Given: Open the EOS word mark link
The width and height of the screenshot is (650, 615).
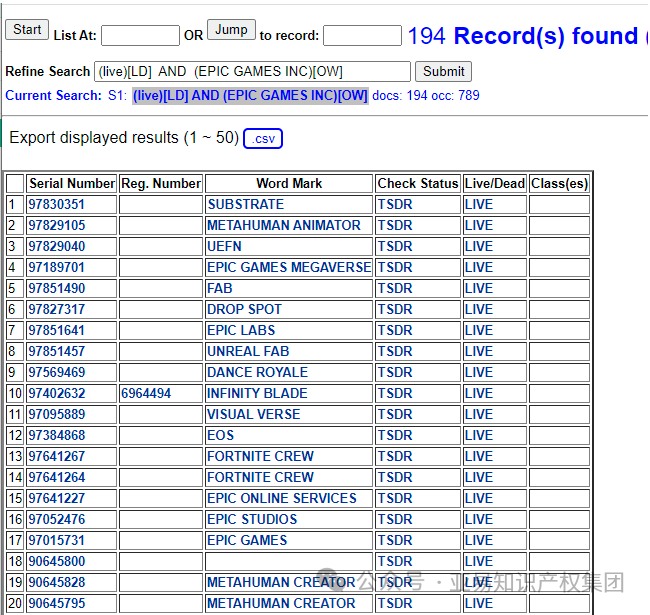Looking at the screenshot, I should [x=221, y=436].
